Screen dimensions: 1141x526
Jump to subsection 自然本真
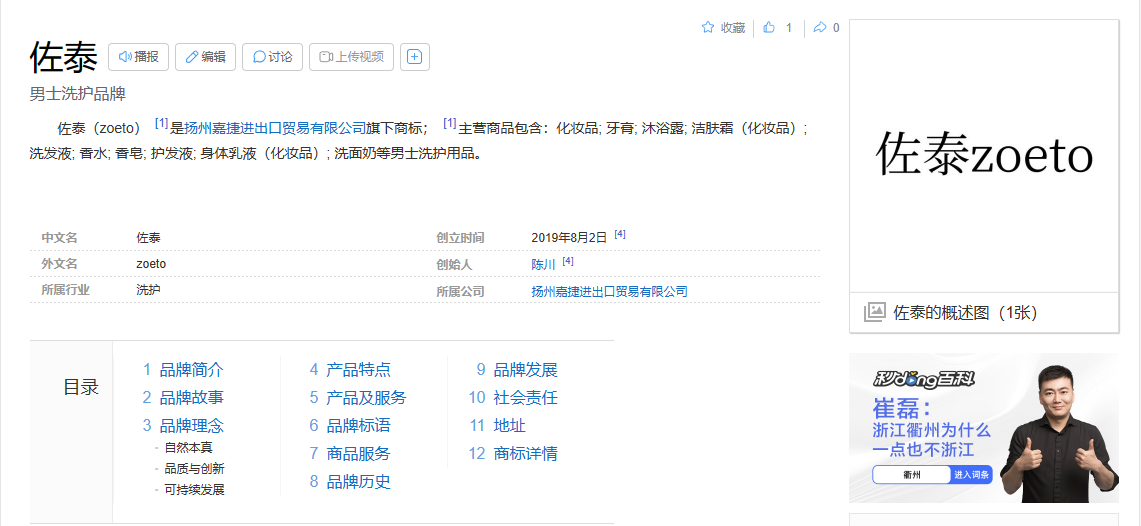(x=188, y=448)
